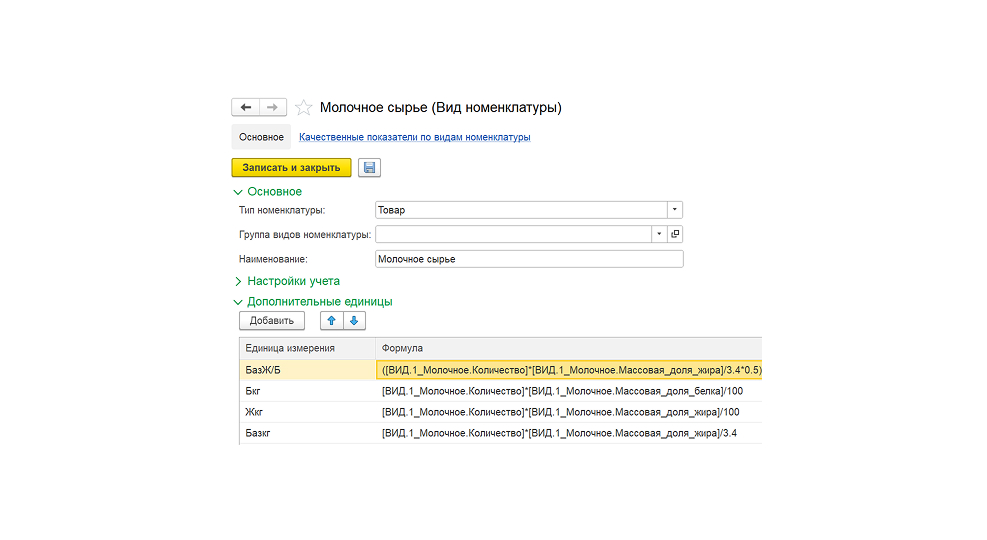This screenshot has width=987, height=540.
Task: Add to favorites with the star icon
Action: tap(303, 108)
